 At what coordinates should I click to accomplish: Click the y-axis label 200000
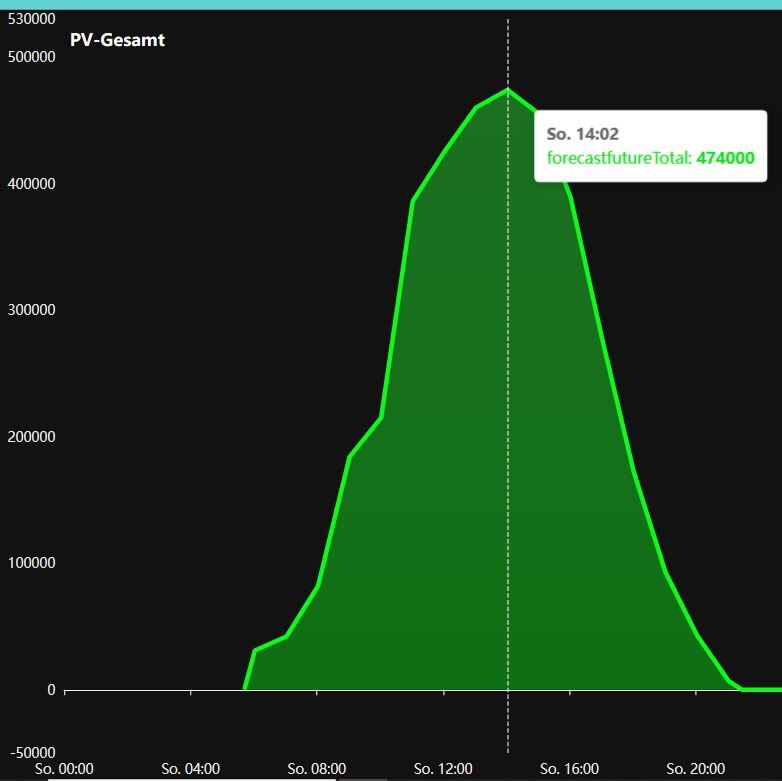click(x=31, y=437)
